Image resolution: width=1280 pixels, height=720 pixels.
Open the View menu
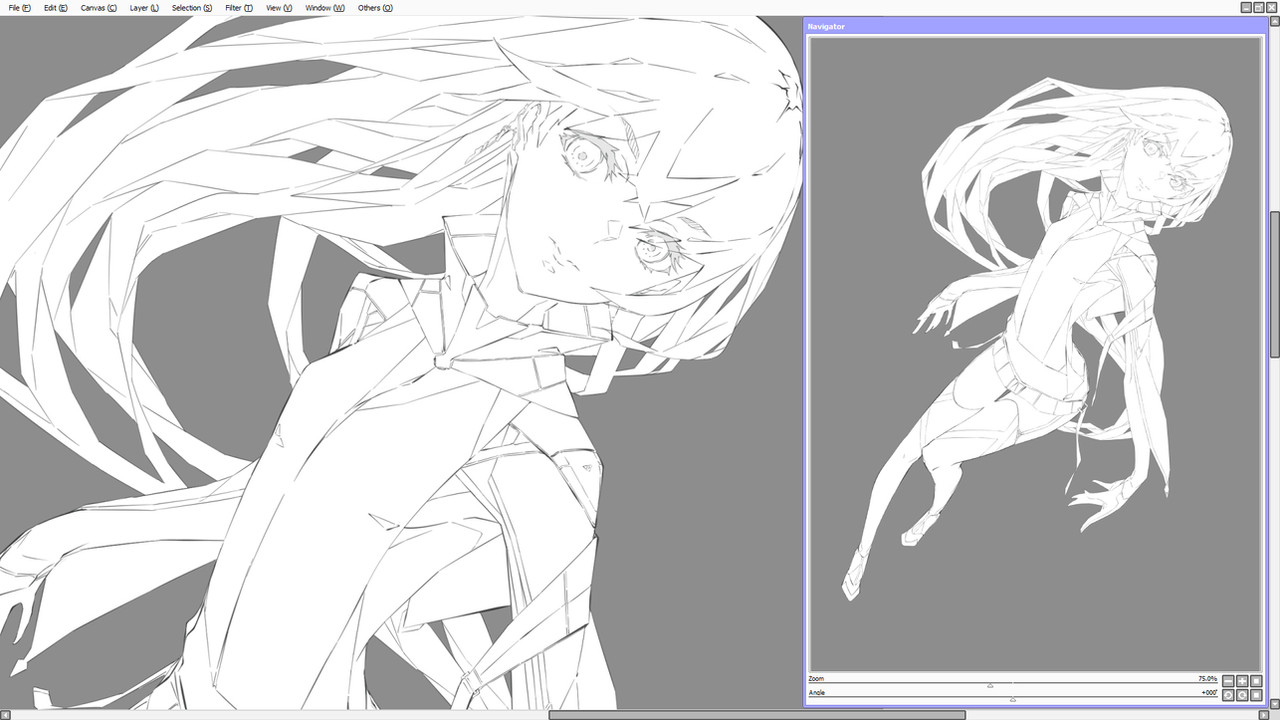(x=279, y=8)
